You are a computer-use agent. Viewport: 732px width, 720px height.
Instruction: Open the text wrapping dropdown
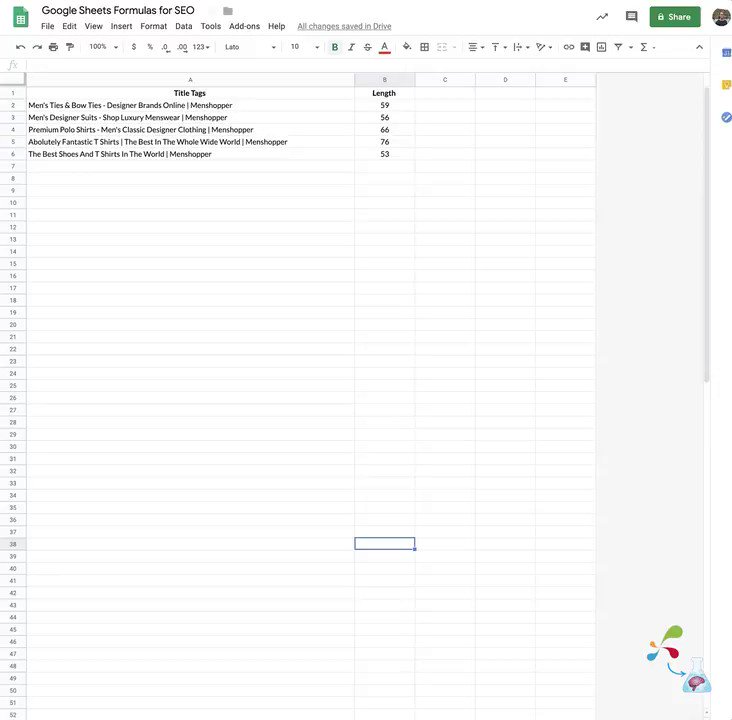point(521,47)
